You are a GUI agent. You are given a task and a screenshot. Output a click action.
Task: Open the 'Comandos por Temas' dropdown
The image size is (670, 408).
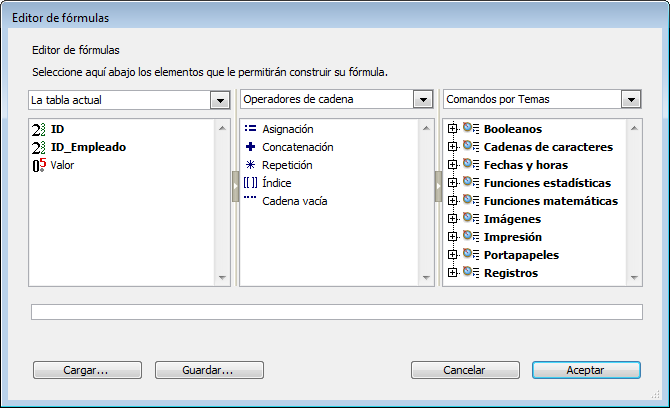631,100
